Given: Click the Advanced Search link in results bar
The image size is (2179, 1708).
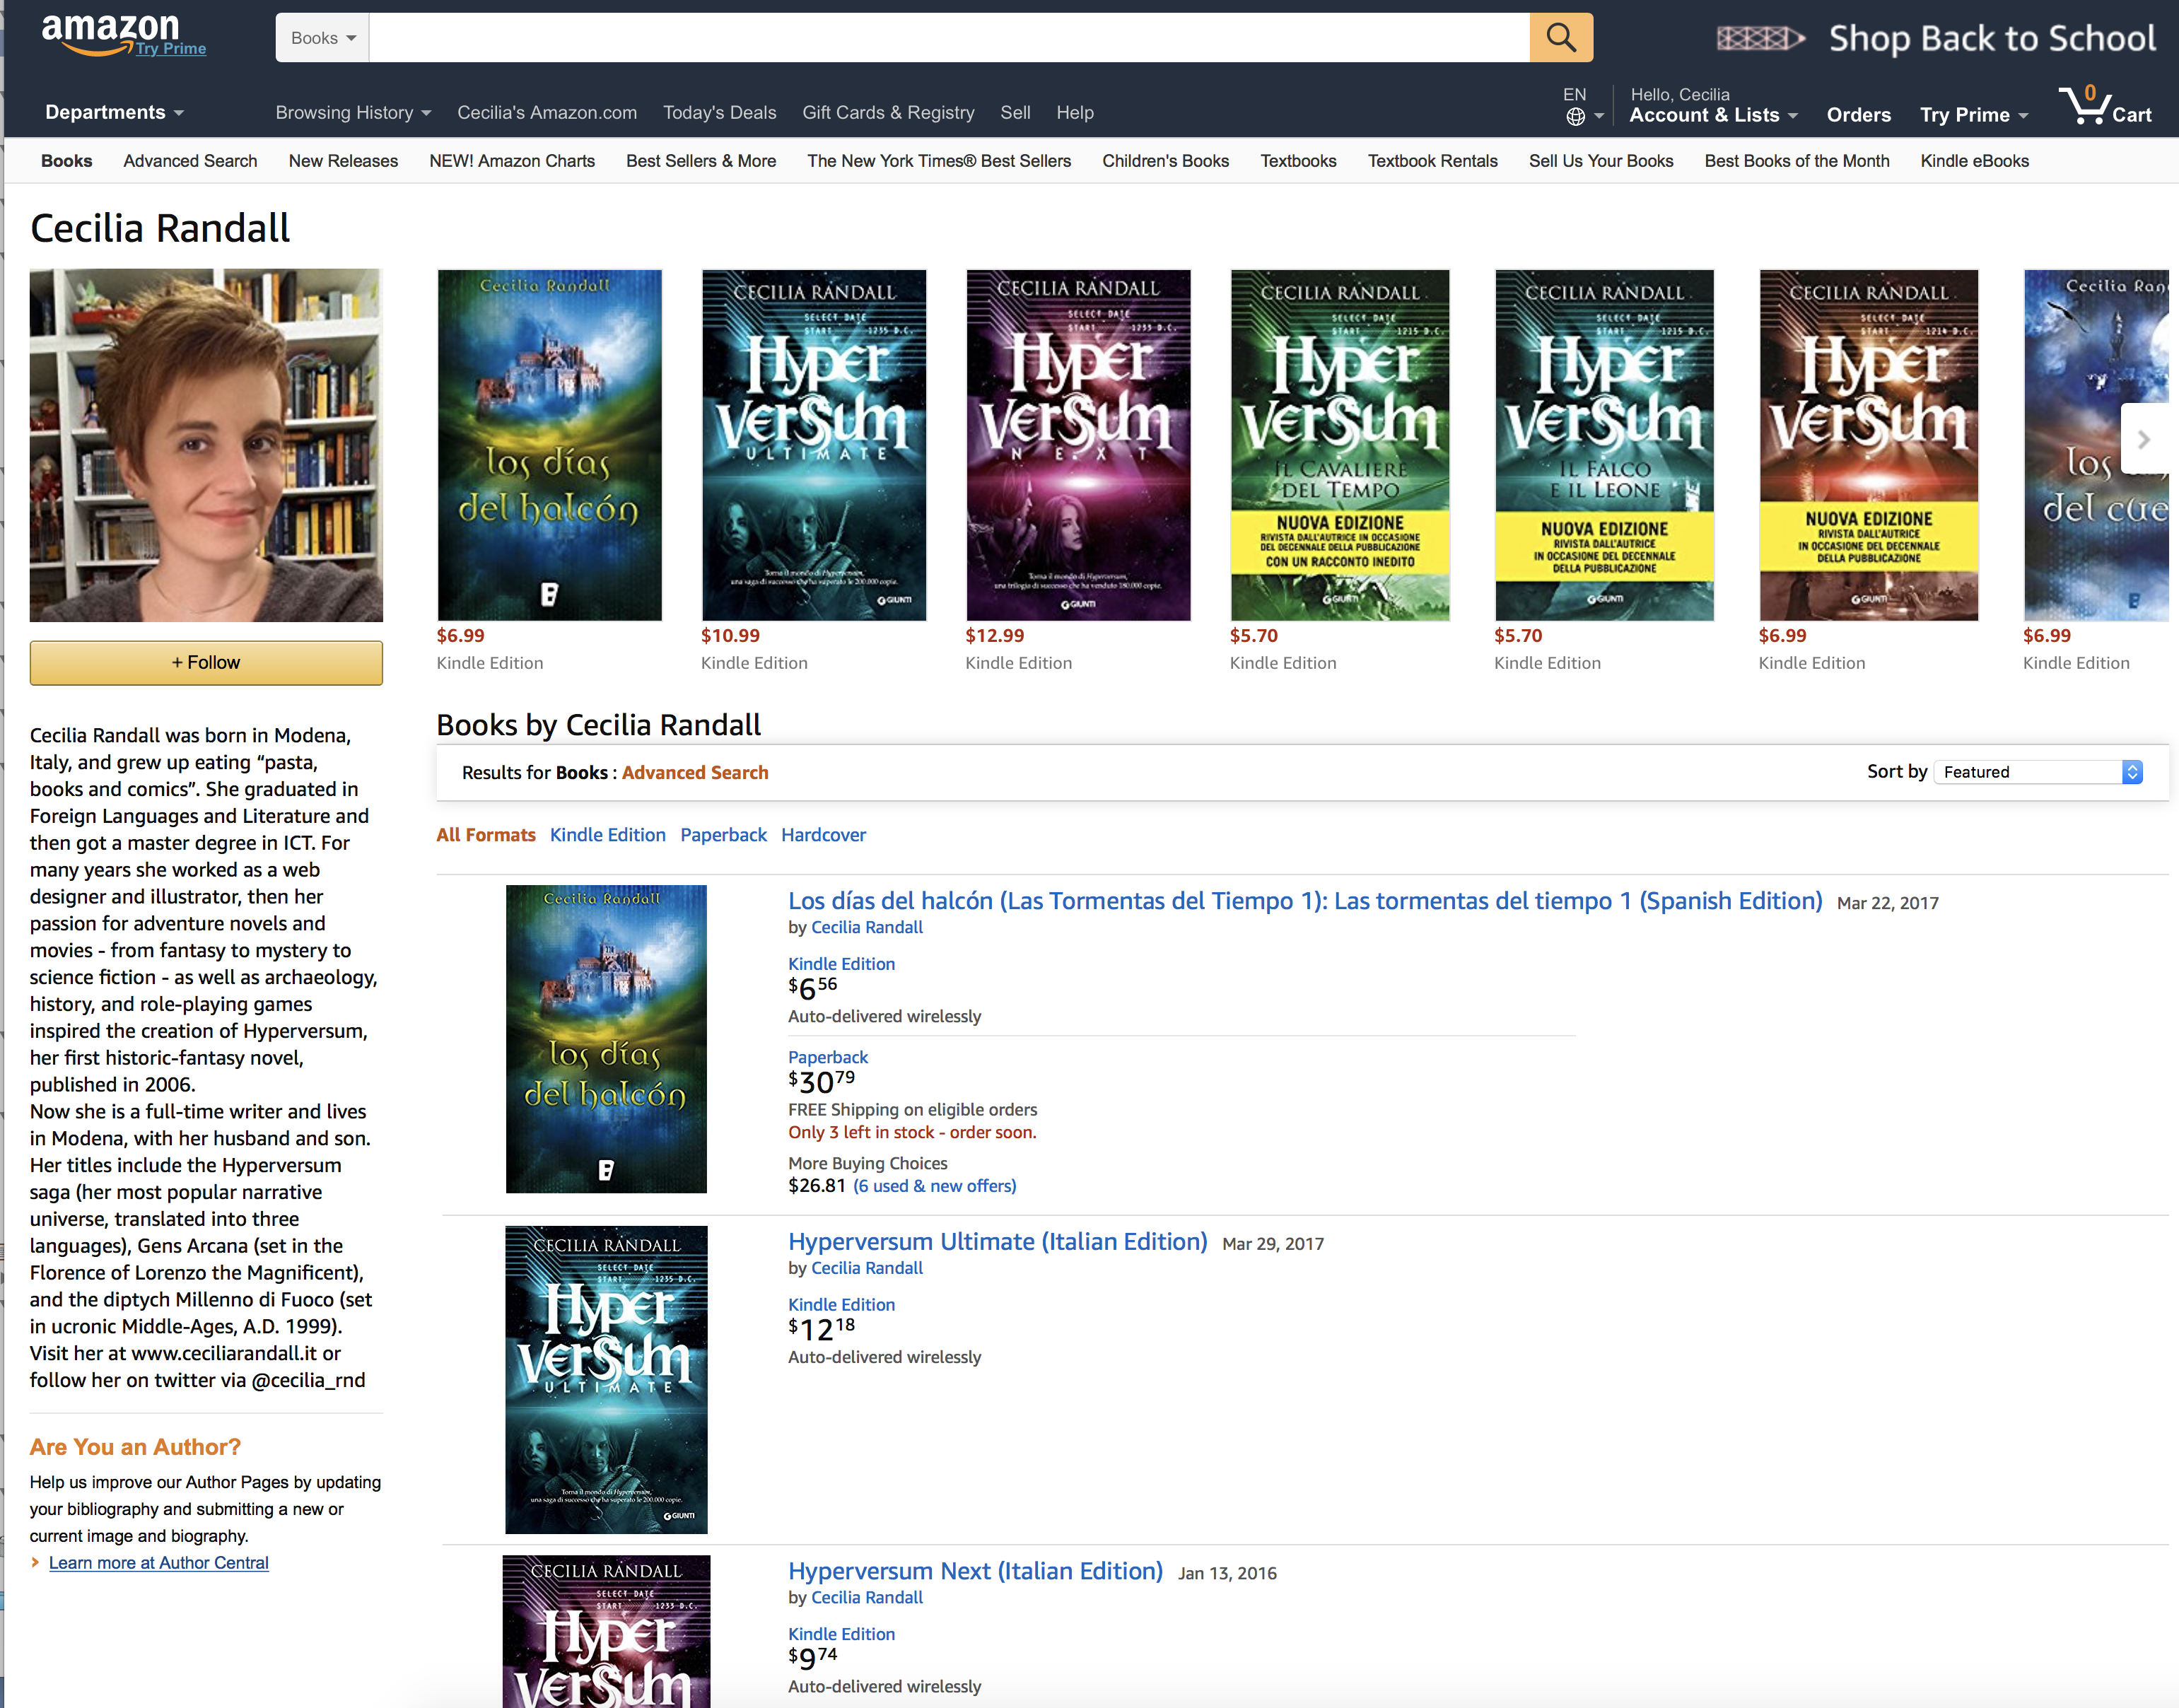Looking at the screenshot, I should pos(695,773).
